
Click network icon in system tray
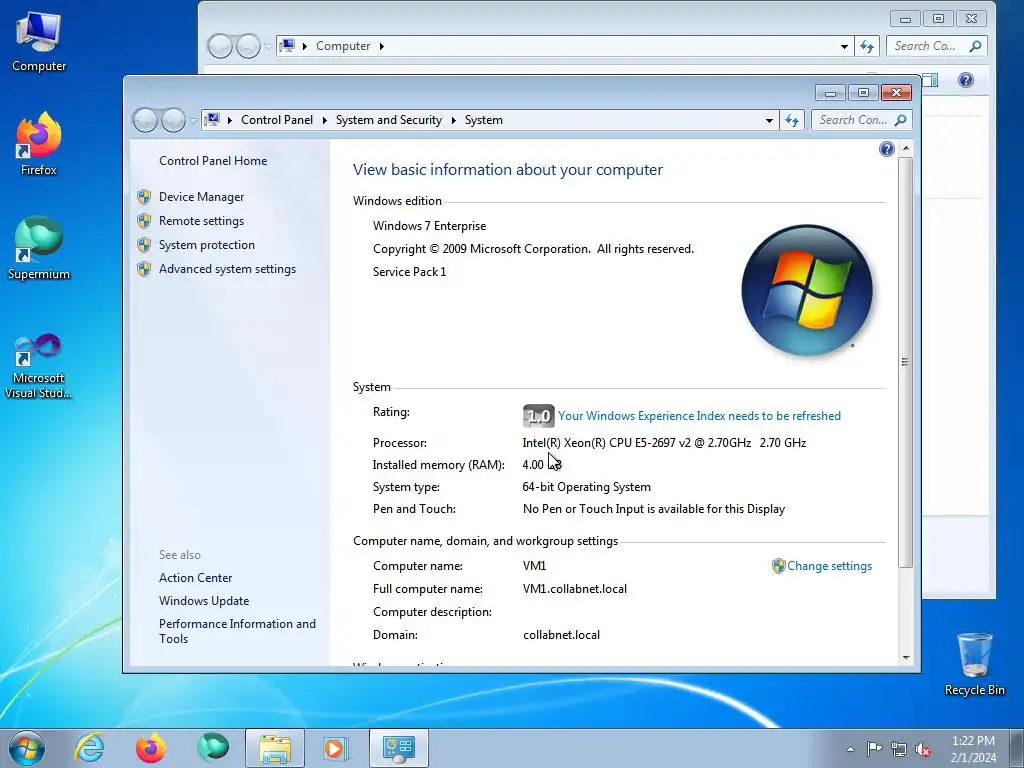(899, 750)
